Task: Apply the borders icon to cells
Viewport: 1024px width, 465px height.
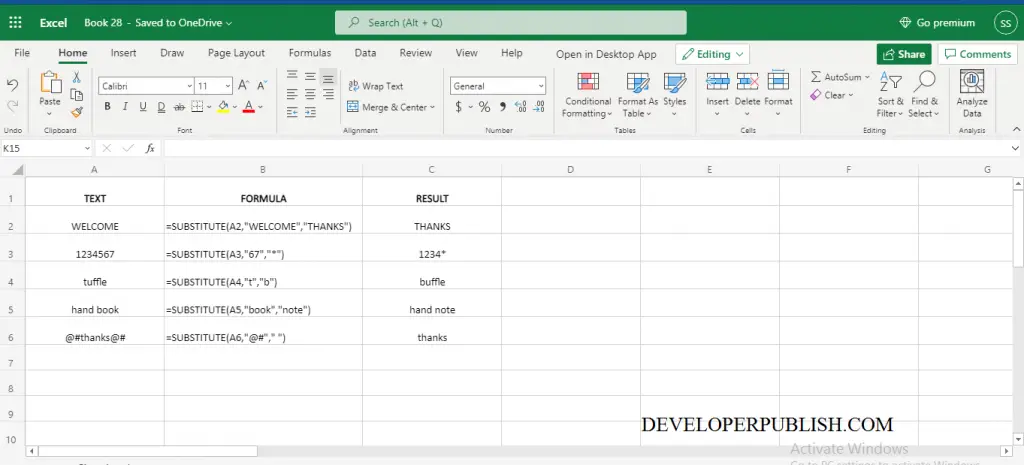Action: [x=197, y=106]
